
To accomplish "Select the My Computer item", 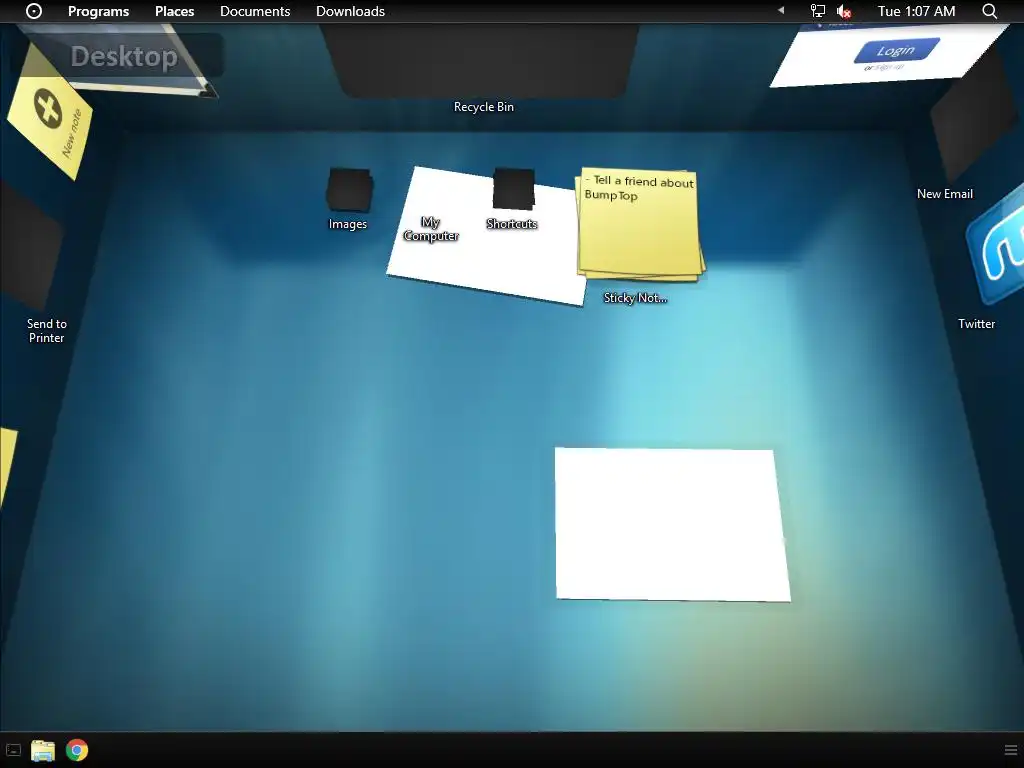I will click(430, 229).
